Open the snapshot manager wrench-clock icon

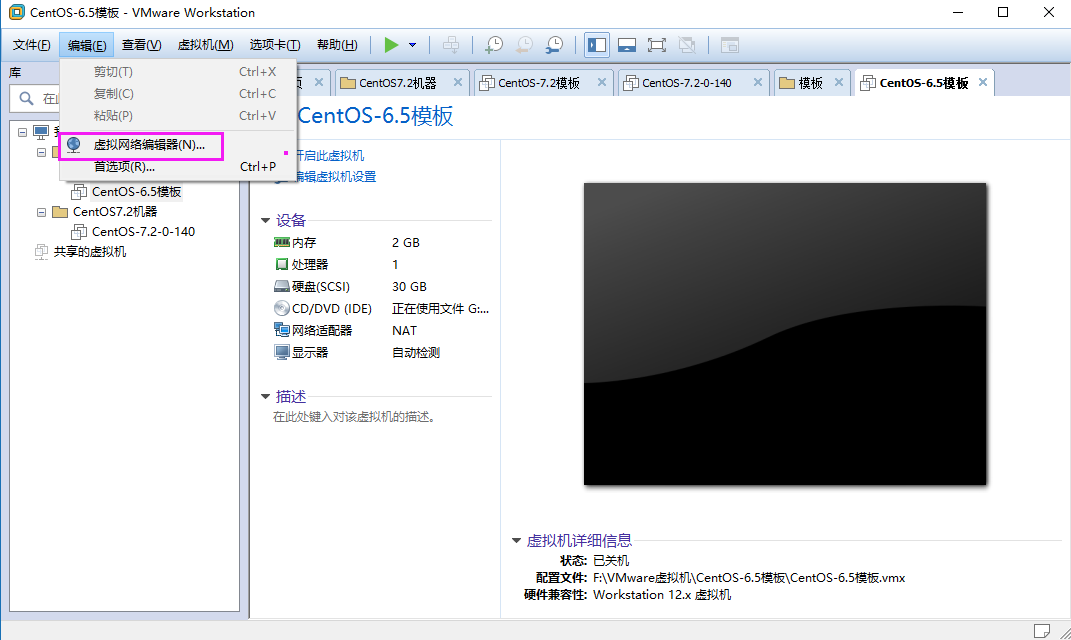554,45
